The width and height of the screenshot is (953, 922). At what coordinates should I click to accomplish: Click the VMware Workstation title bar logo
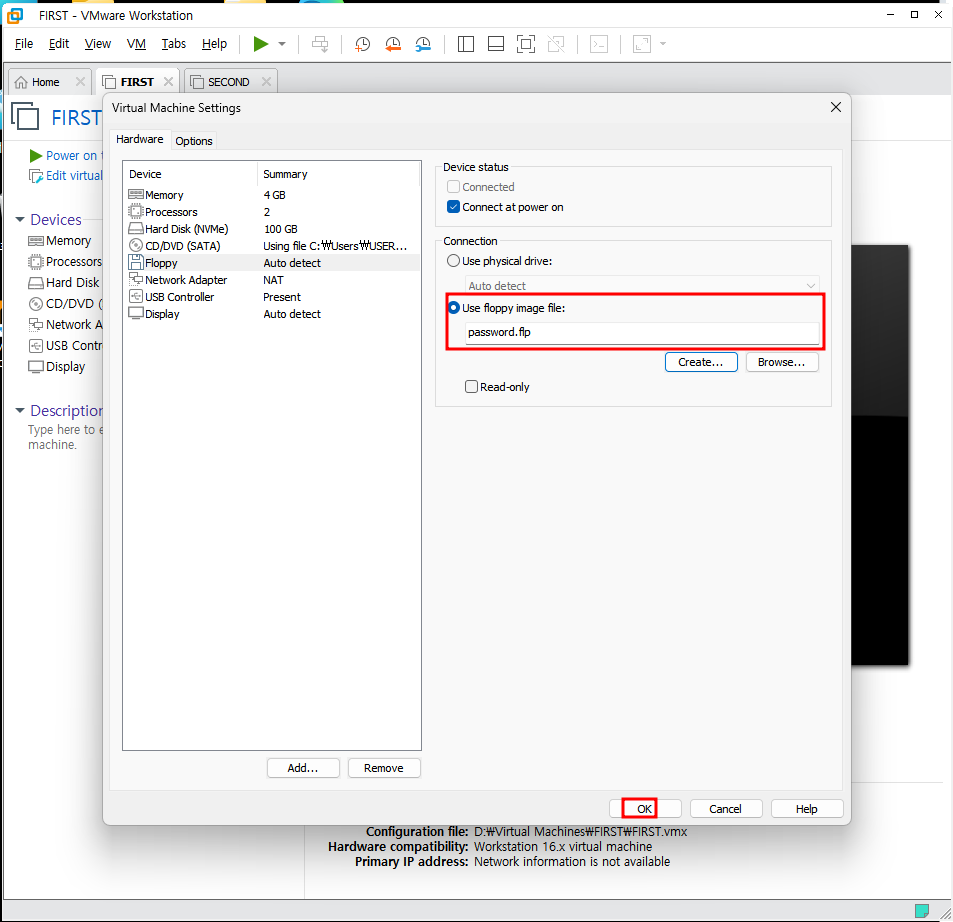(x=15, y=16)
